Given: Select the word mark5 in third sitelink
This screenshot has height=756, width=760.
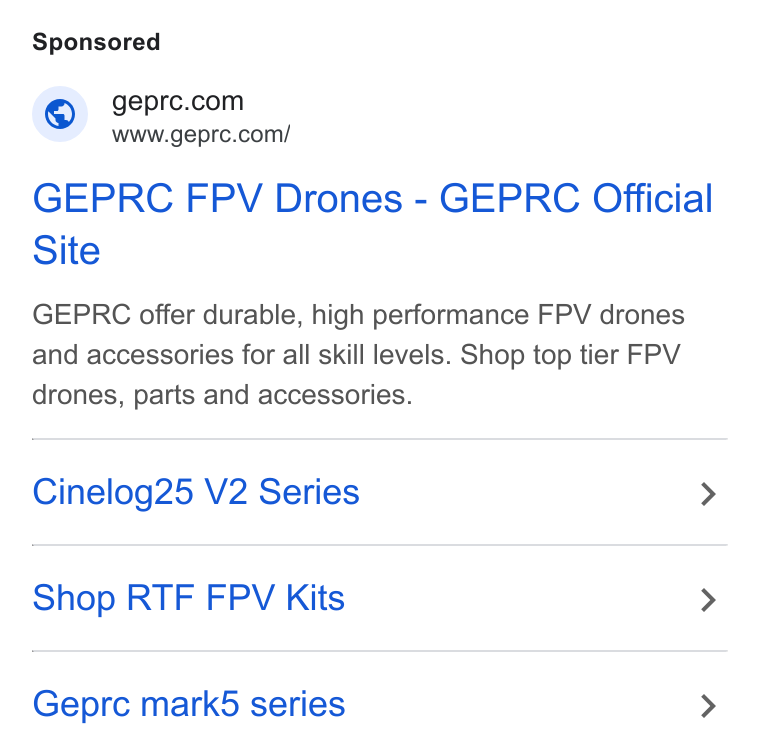Looking at the screenshot, I should coord(190,704).
